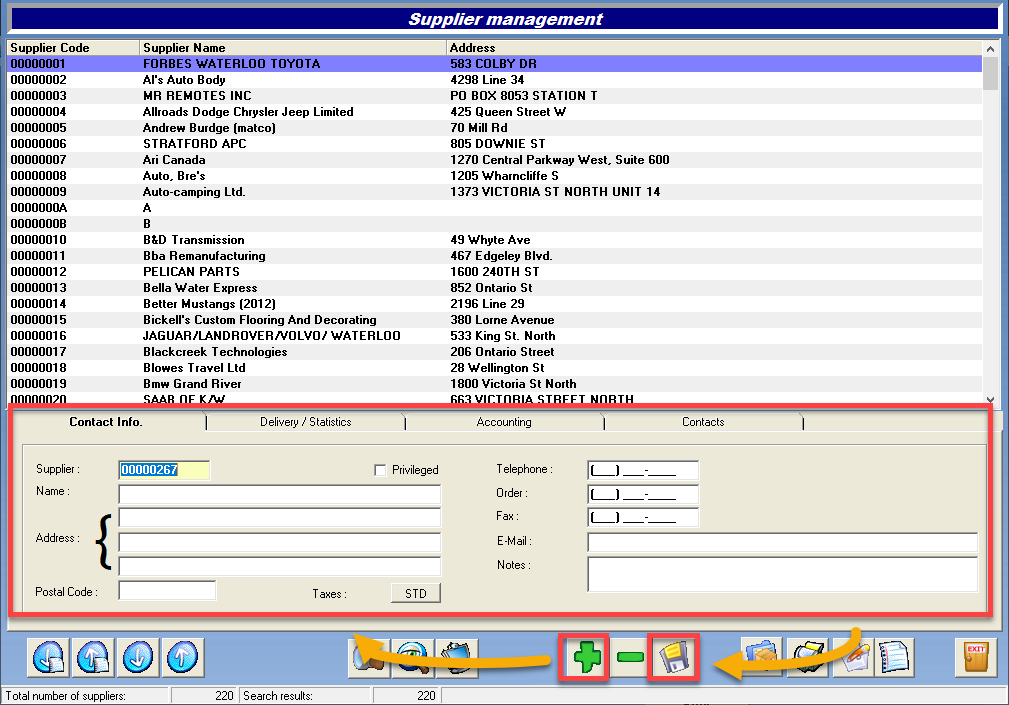The image size is (1009, 705).
Task: Sort by the Supplier Code column header
Action: click(73, 48)
